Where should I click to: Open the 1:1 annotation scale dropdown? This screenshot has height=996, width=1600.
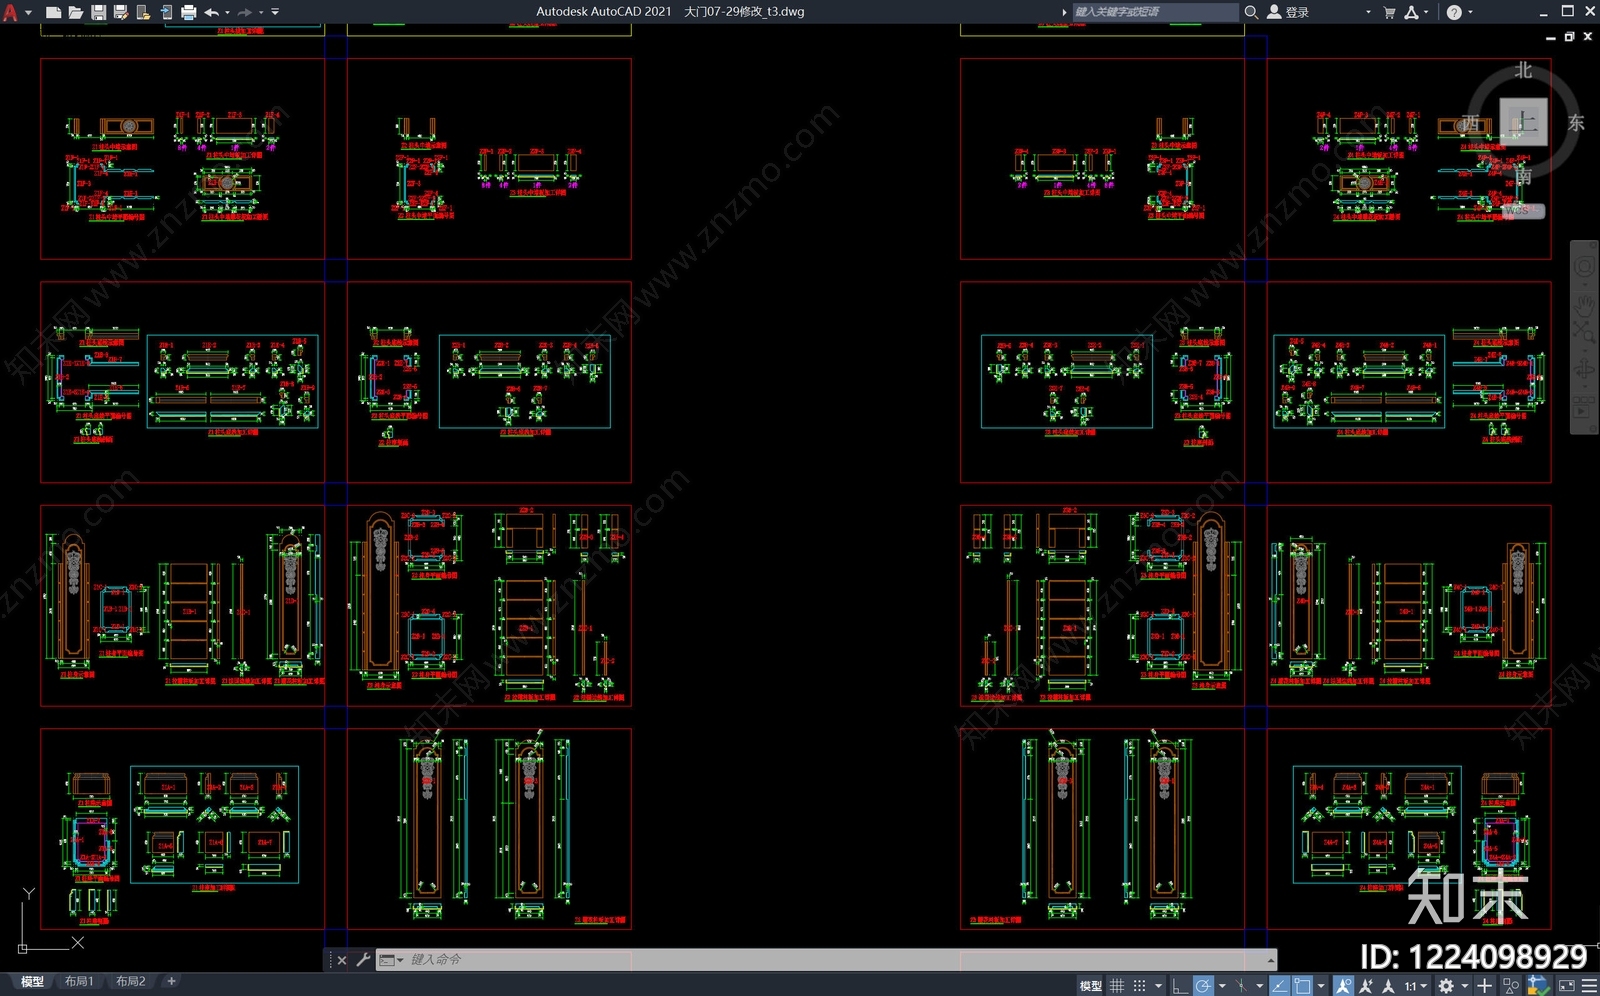[1415, 986]
